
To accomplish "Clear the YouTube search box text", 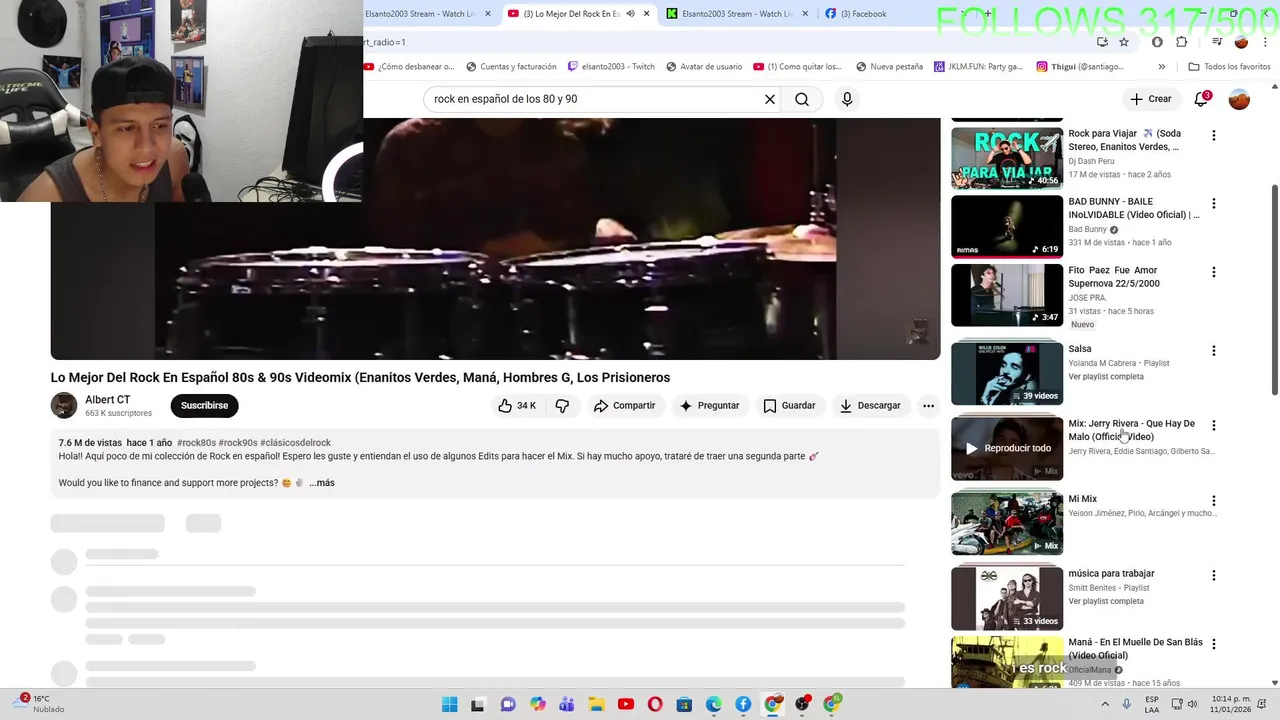I will coord(770,99).
